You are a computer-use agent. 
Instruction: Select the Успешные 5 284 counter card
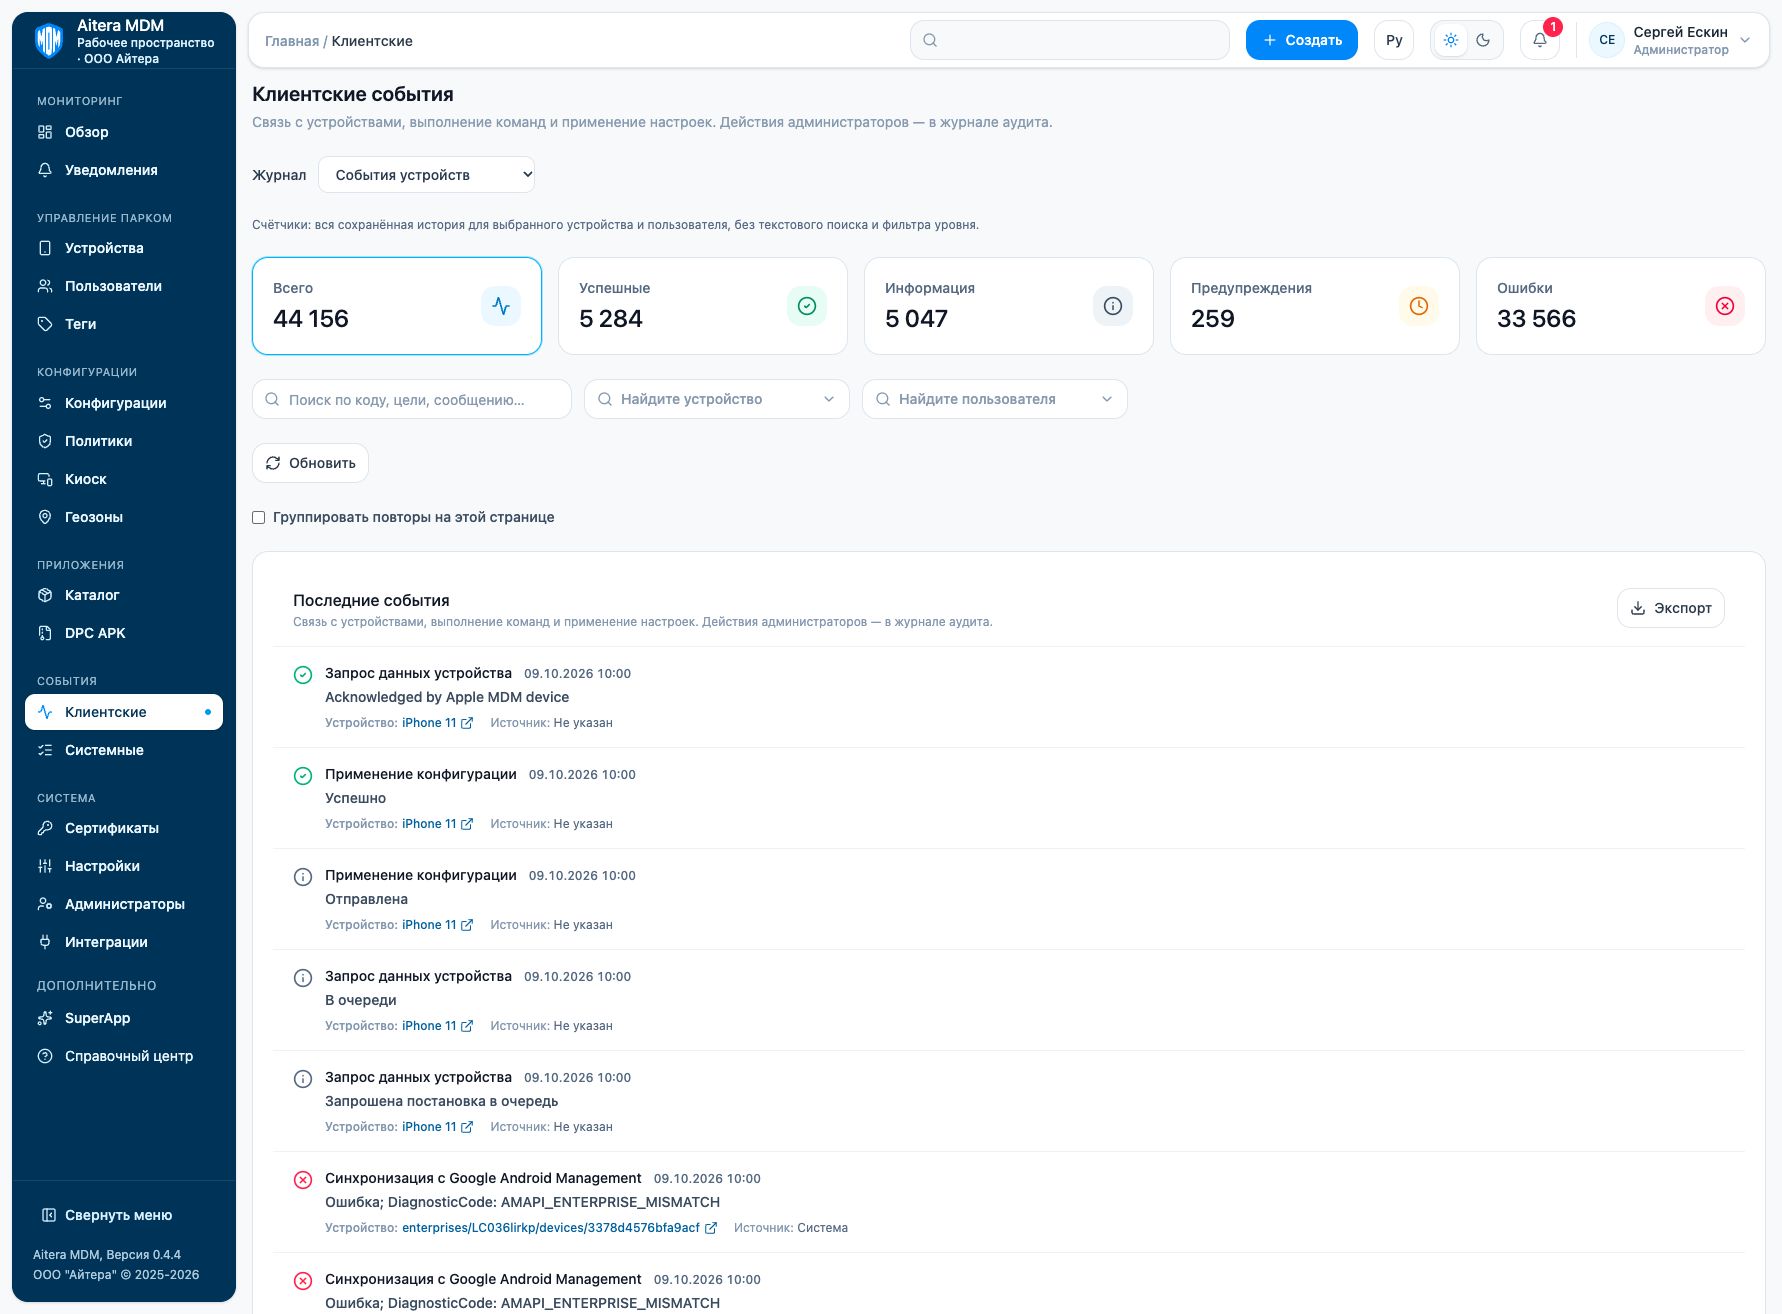703,306
